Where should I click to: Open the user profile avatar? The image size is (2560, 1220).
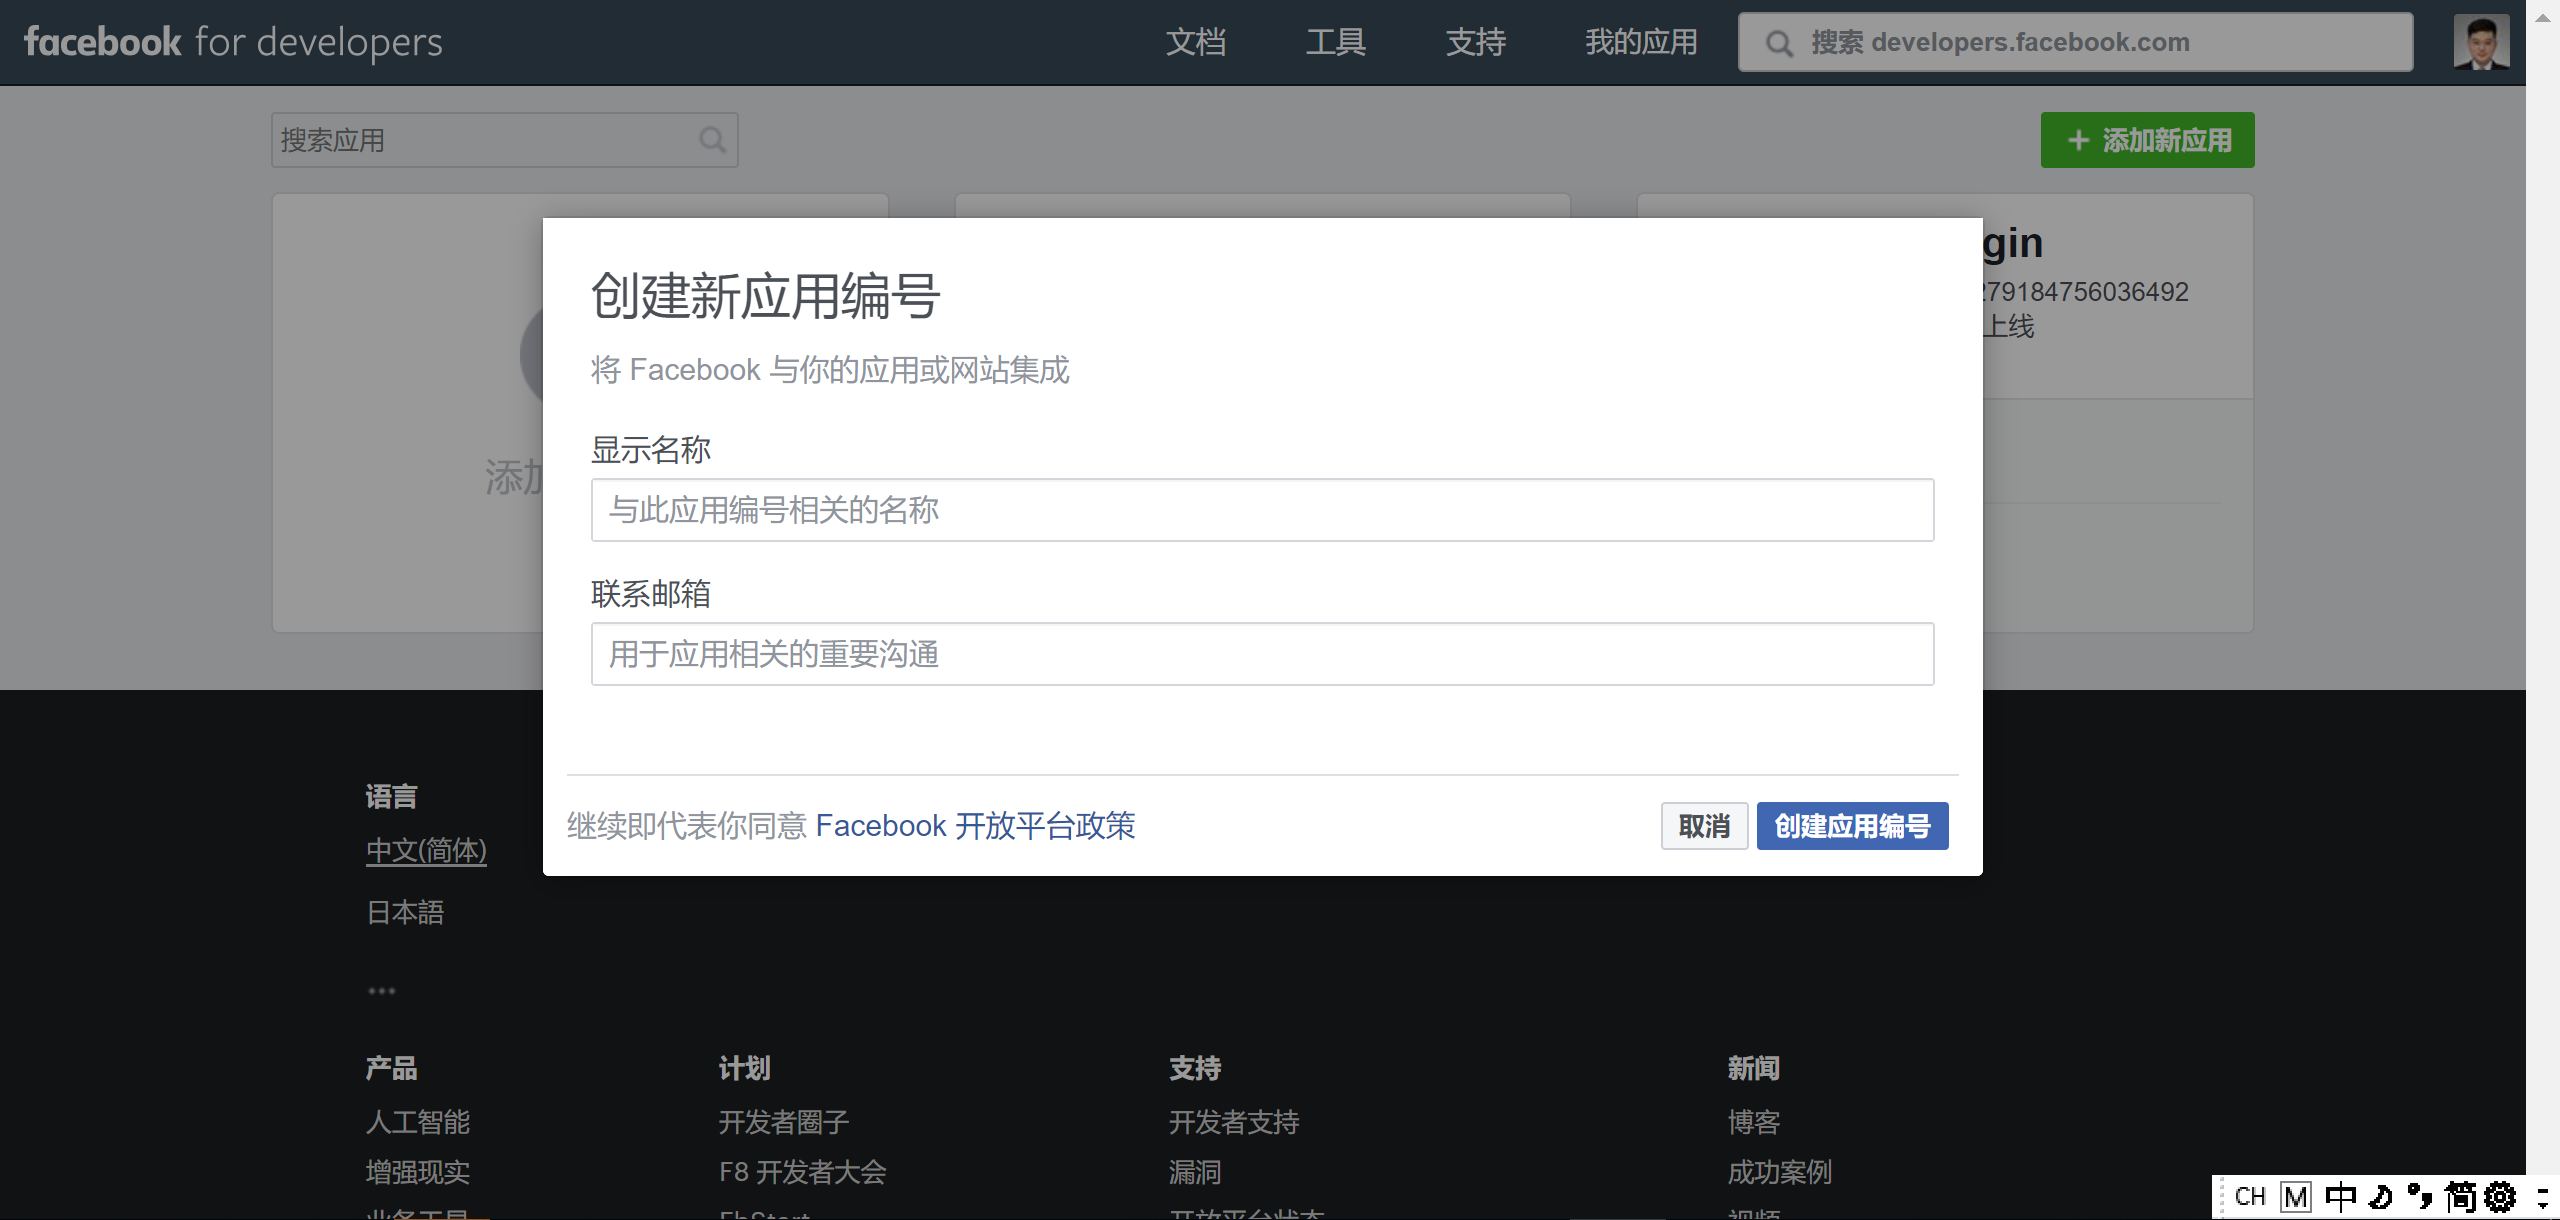point(2481,42)
